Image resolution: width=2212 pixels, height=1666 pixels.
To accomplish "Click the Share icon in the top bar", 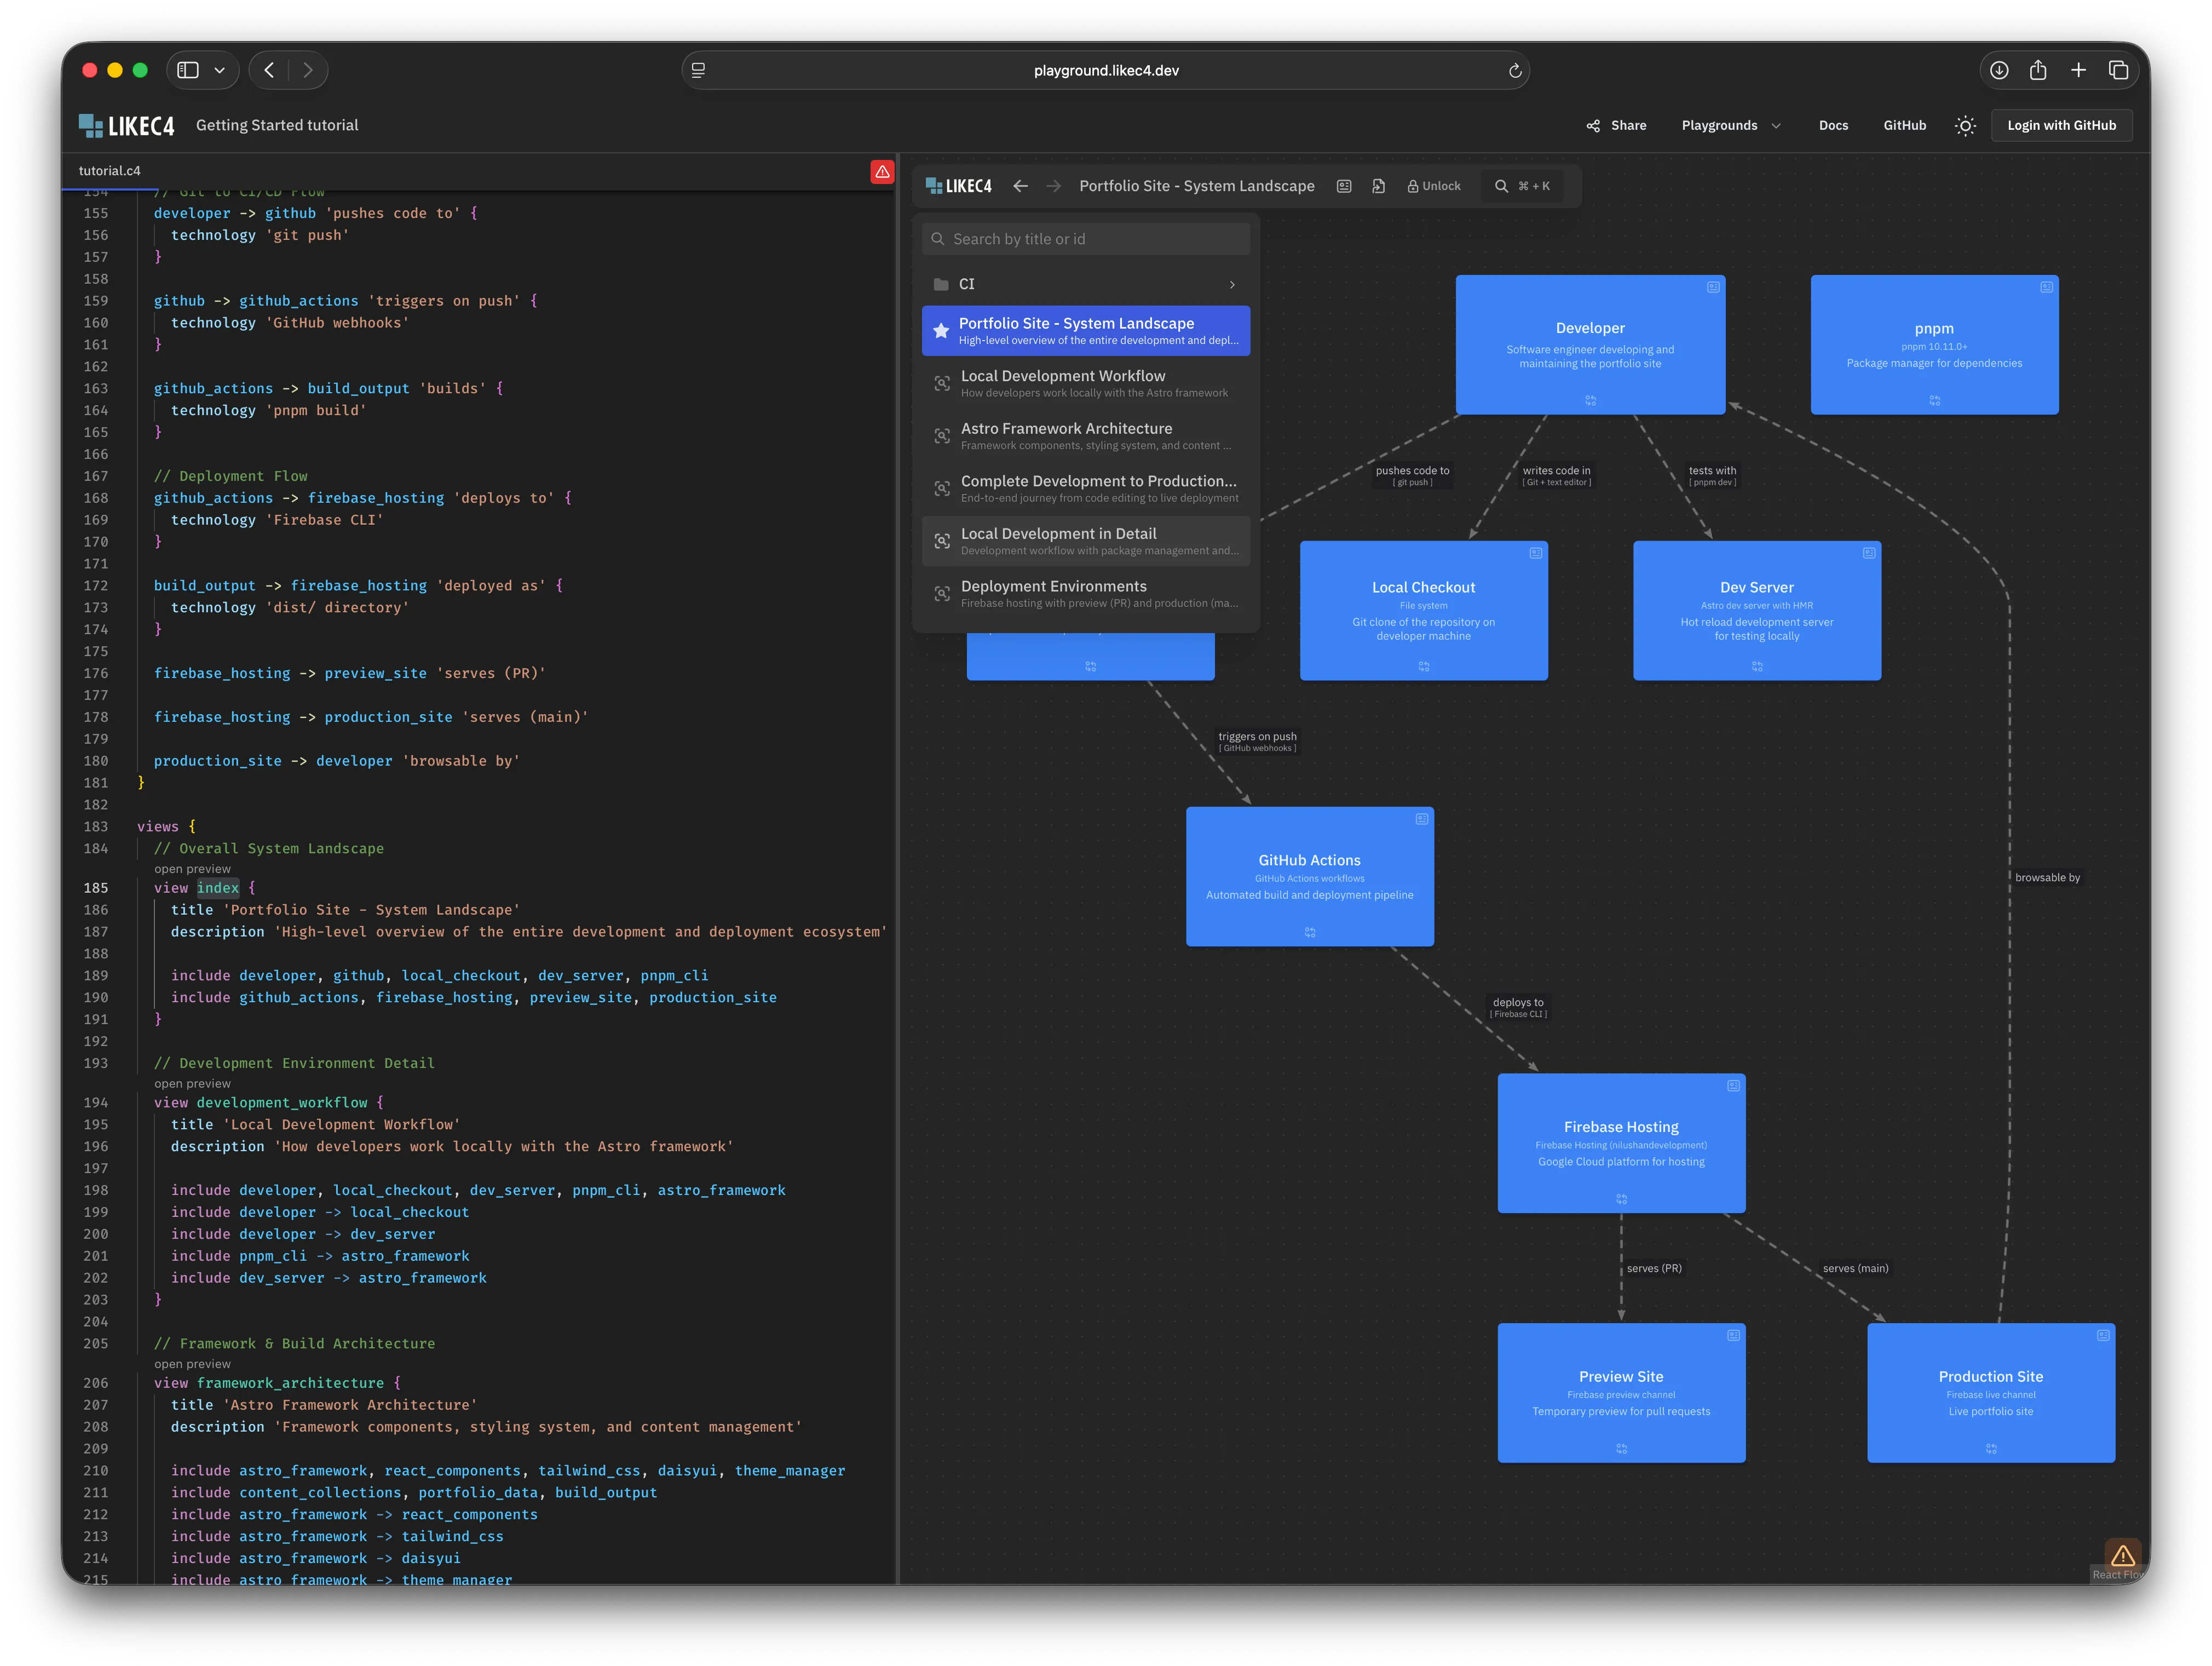I will [x=1594, y=125].
